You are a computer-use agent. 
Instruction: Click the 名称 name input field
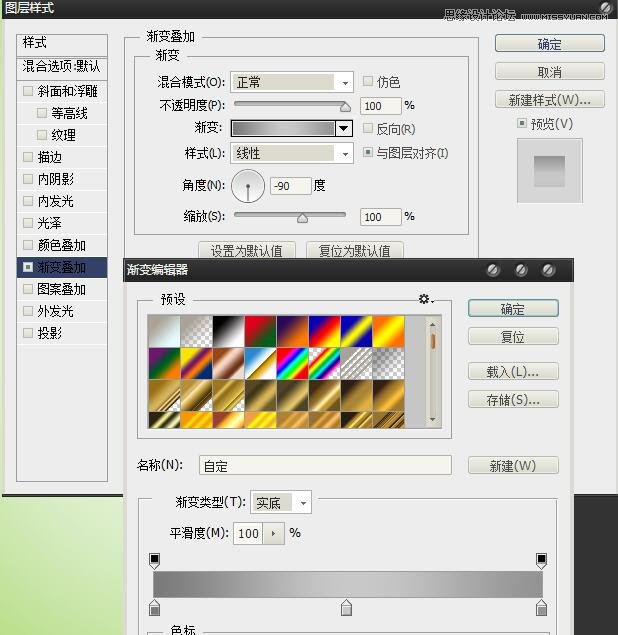pos(325,465)
